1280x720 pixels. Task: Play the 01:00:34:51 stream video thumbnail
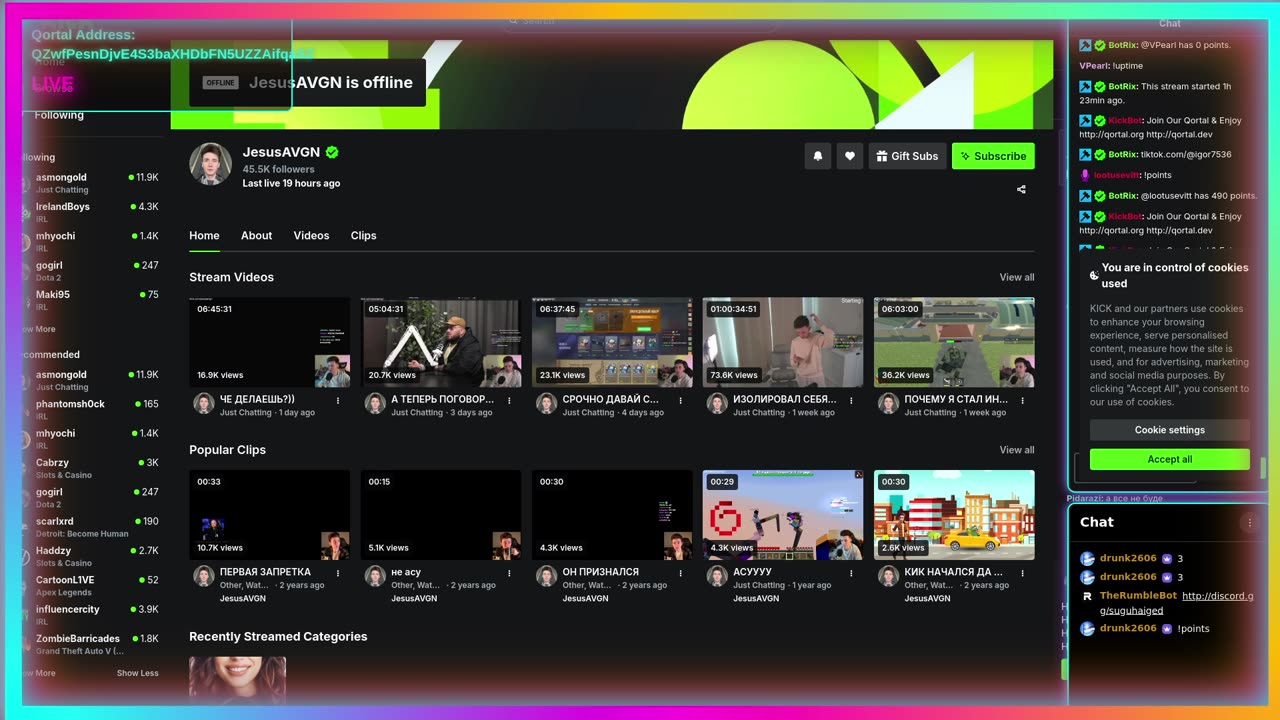click(x=783, y=342)
